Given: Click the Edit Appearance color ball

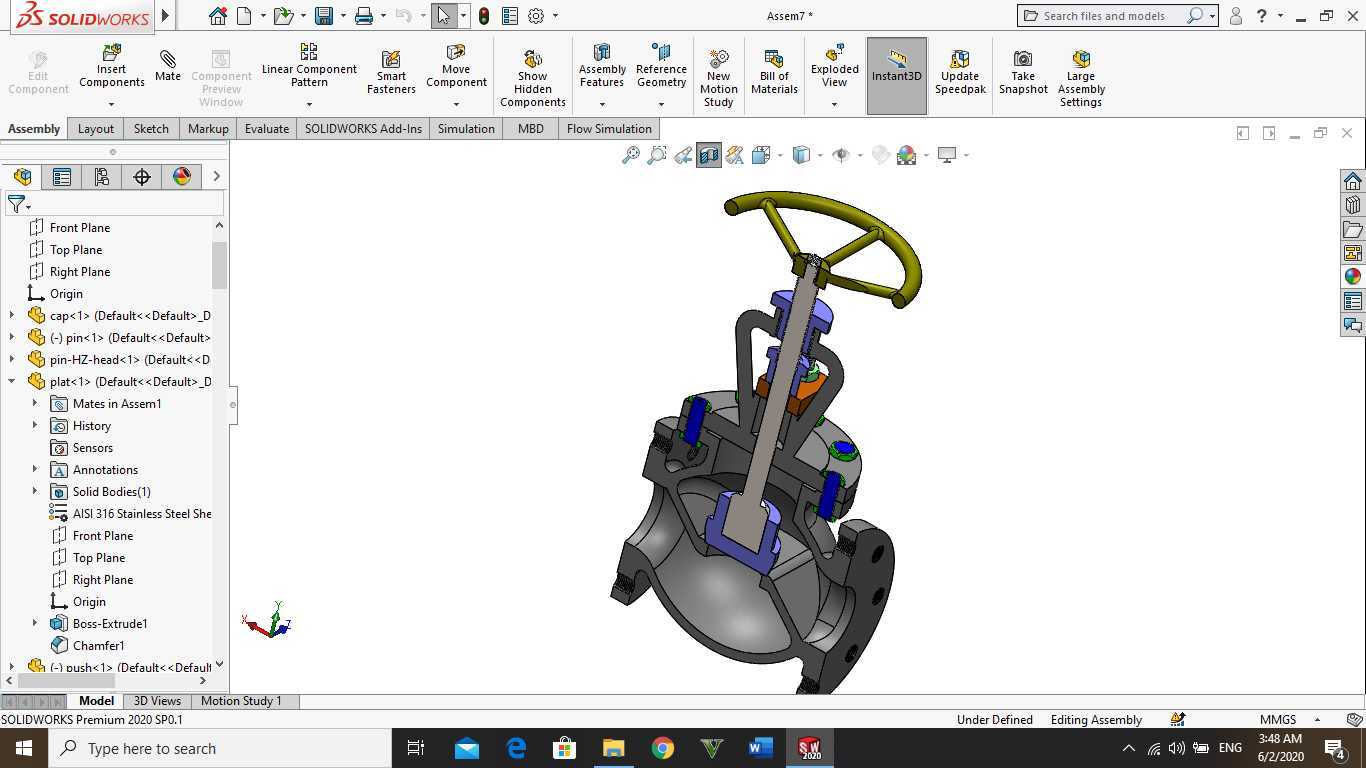Looking at the screenshot, I should 880,155.
